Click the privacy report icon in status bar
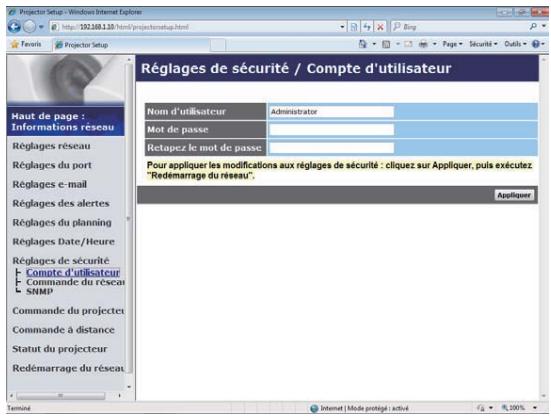The width and height of the screenshot is (551, 418). [481, 408]
